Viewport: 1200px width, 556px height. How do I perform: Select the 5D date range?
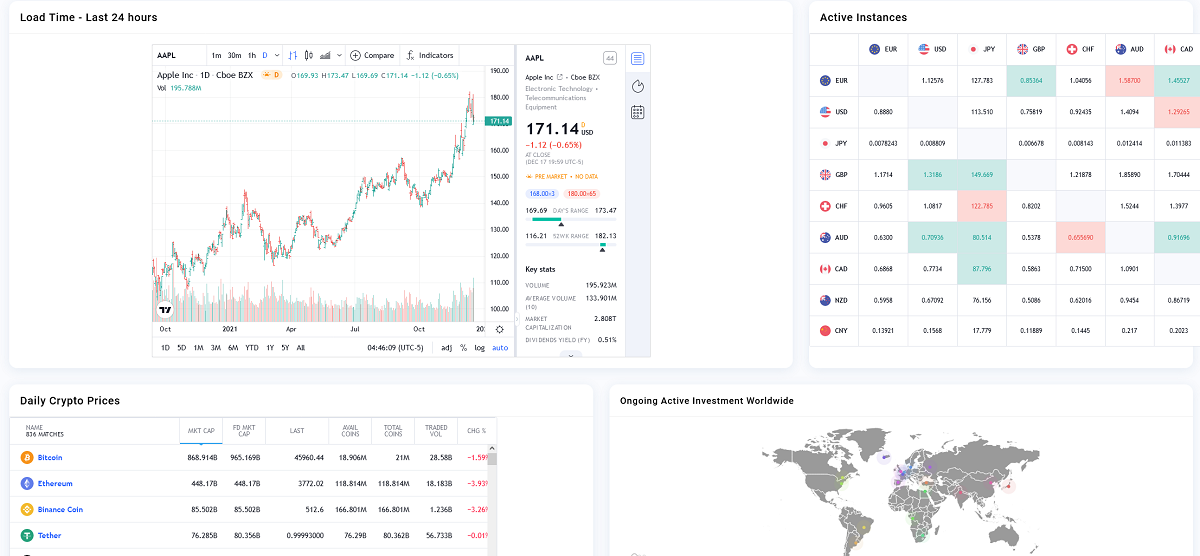182,347
